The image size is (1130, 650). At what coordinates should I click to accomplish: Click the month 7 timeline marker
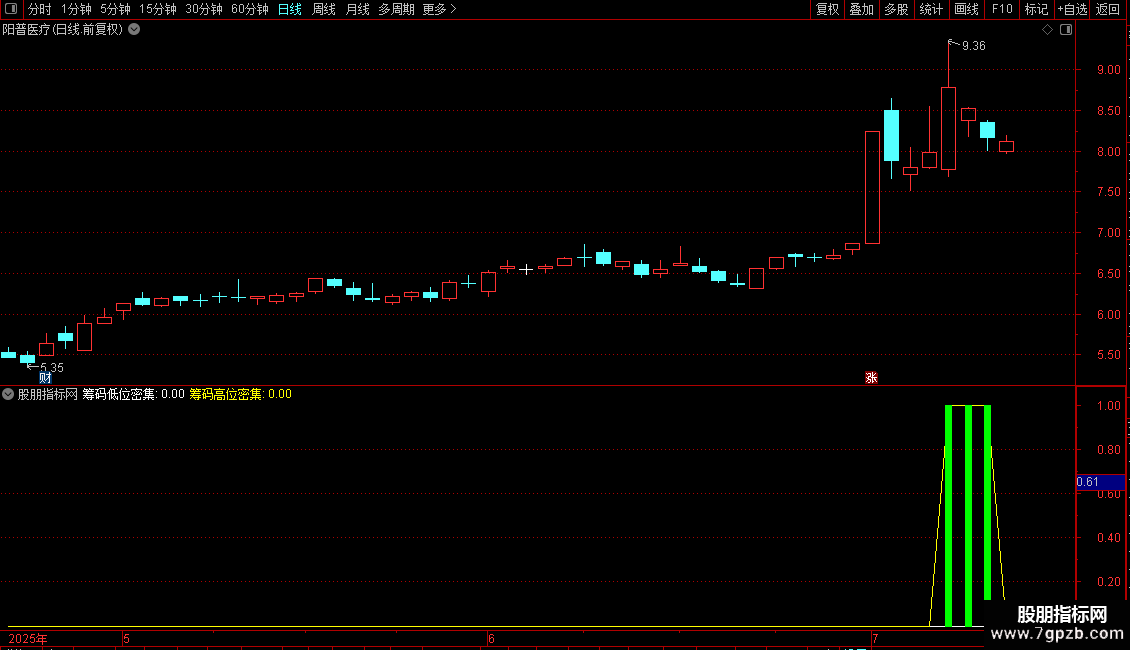click(x=875, y=638)
